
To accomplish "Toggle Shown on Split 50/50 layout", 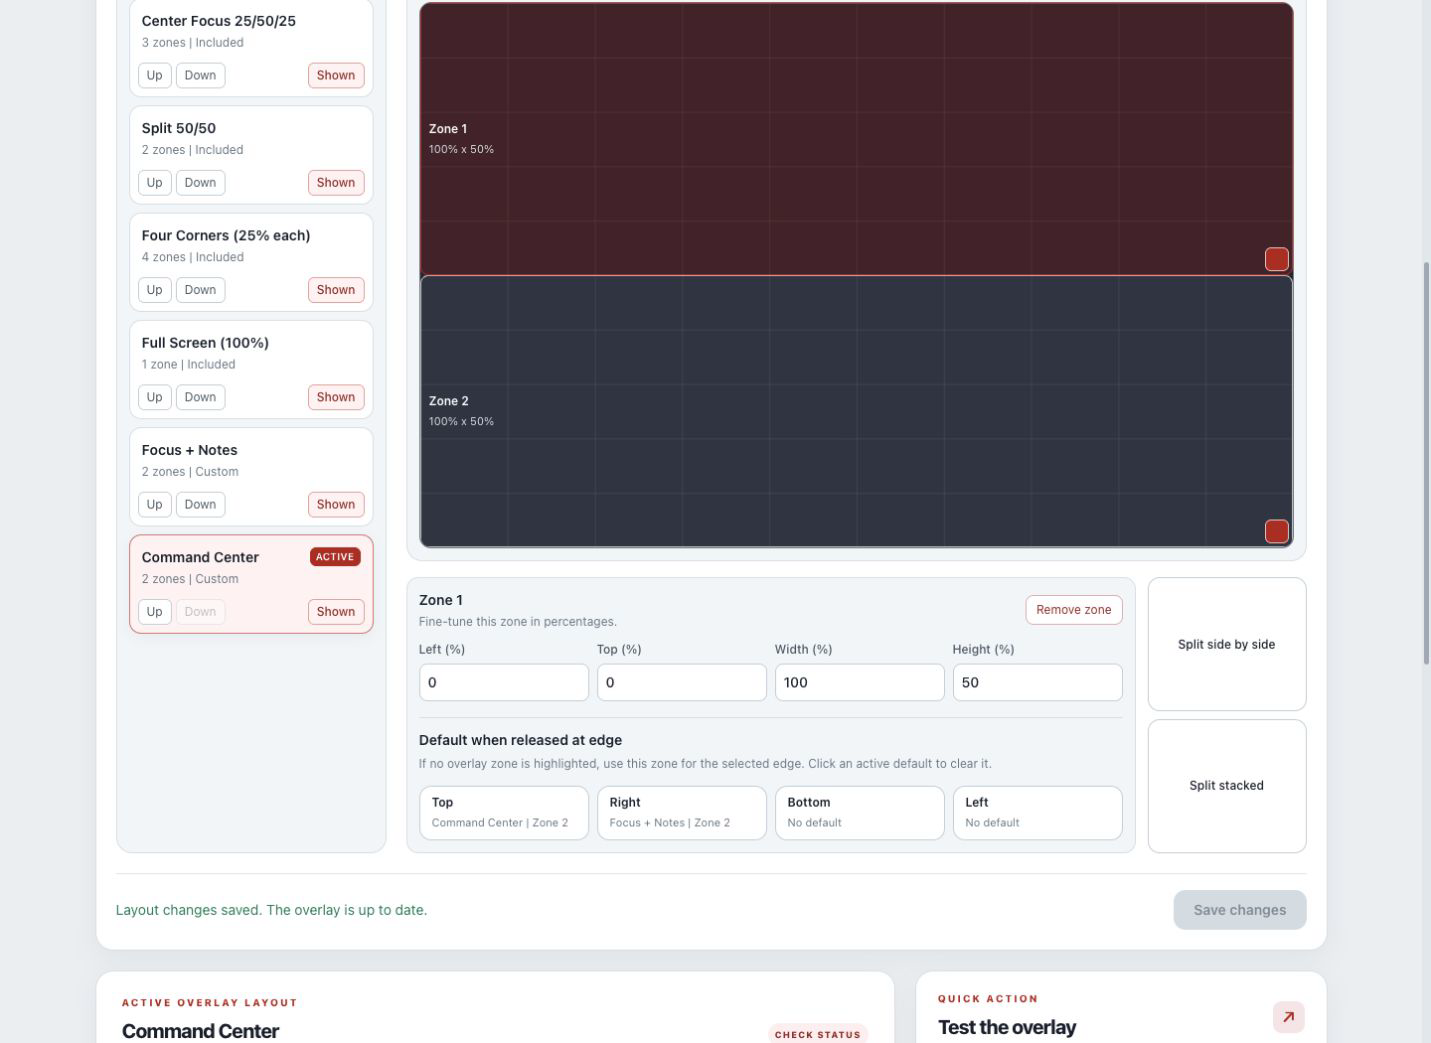I will point(336,182).
